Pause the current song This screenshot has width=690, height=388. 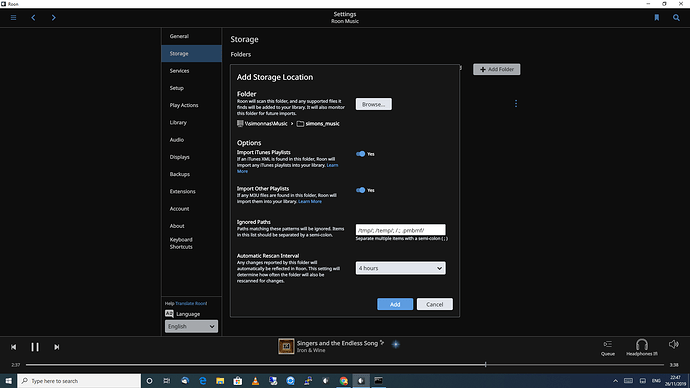tap(35, 347)
